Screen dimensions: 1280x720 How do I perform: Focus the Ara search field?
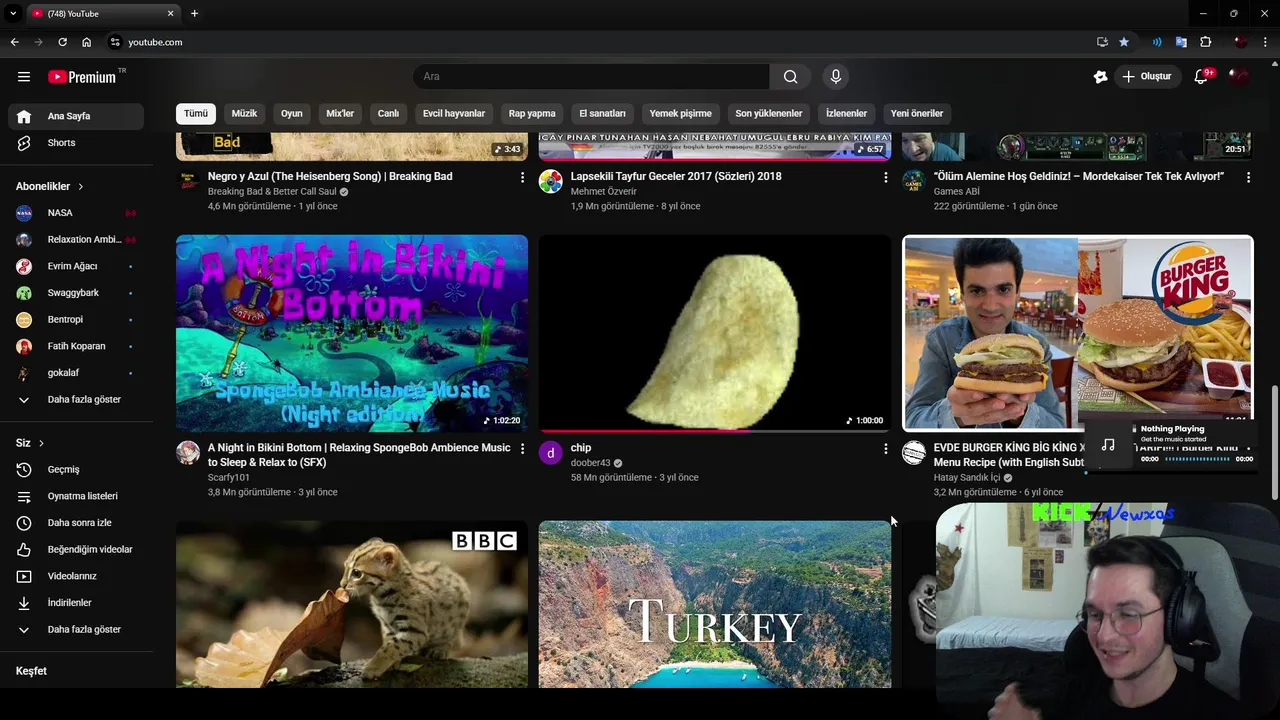[591, 77]
